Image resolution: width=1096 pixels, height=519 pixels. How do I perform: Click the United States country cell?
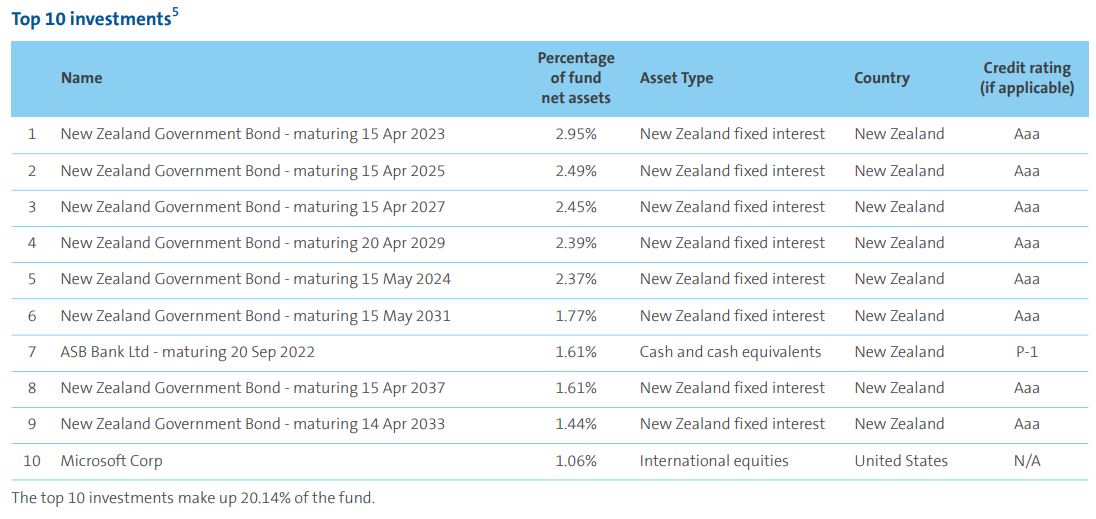[x=900, y=461]
